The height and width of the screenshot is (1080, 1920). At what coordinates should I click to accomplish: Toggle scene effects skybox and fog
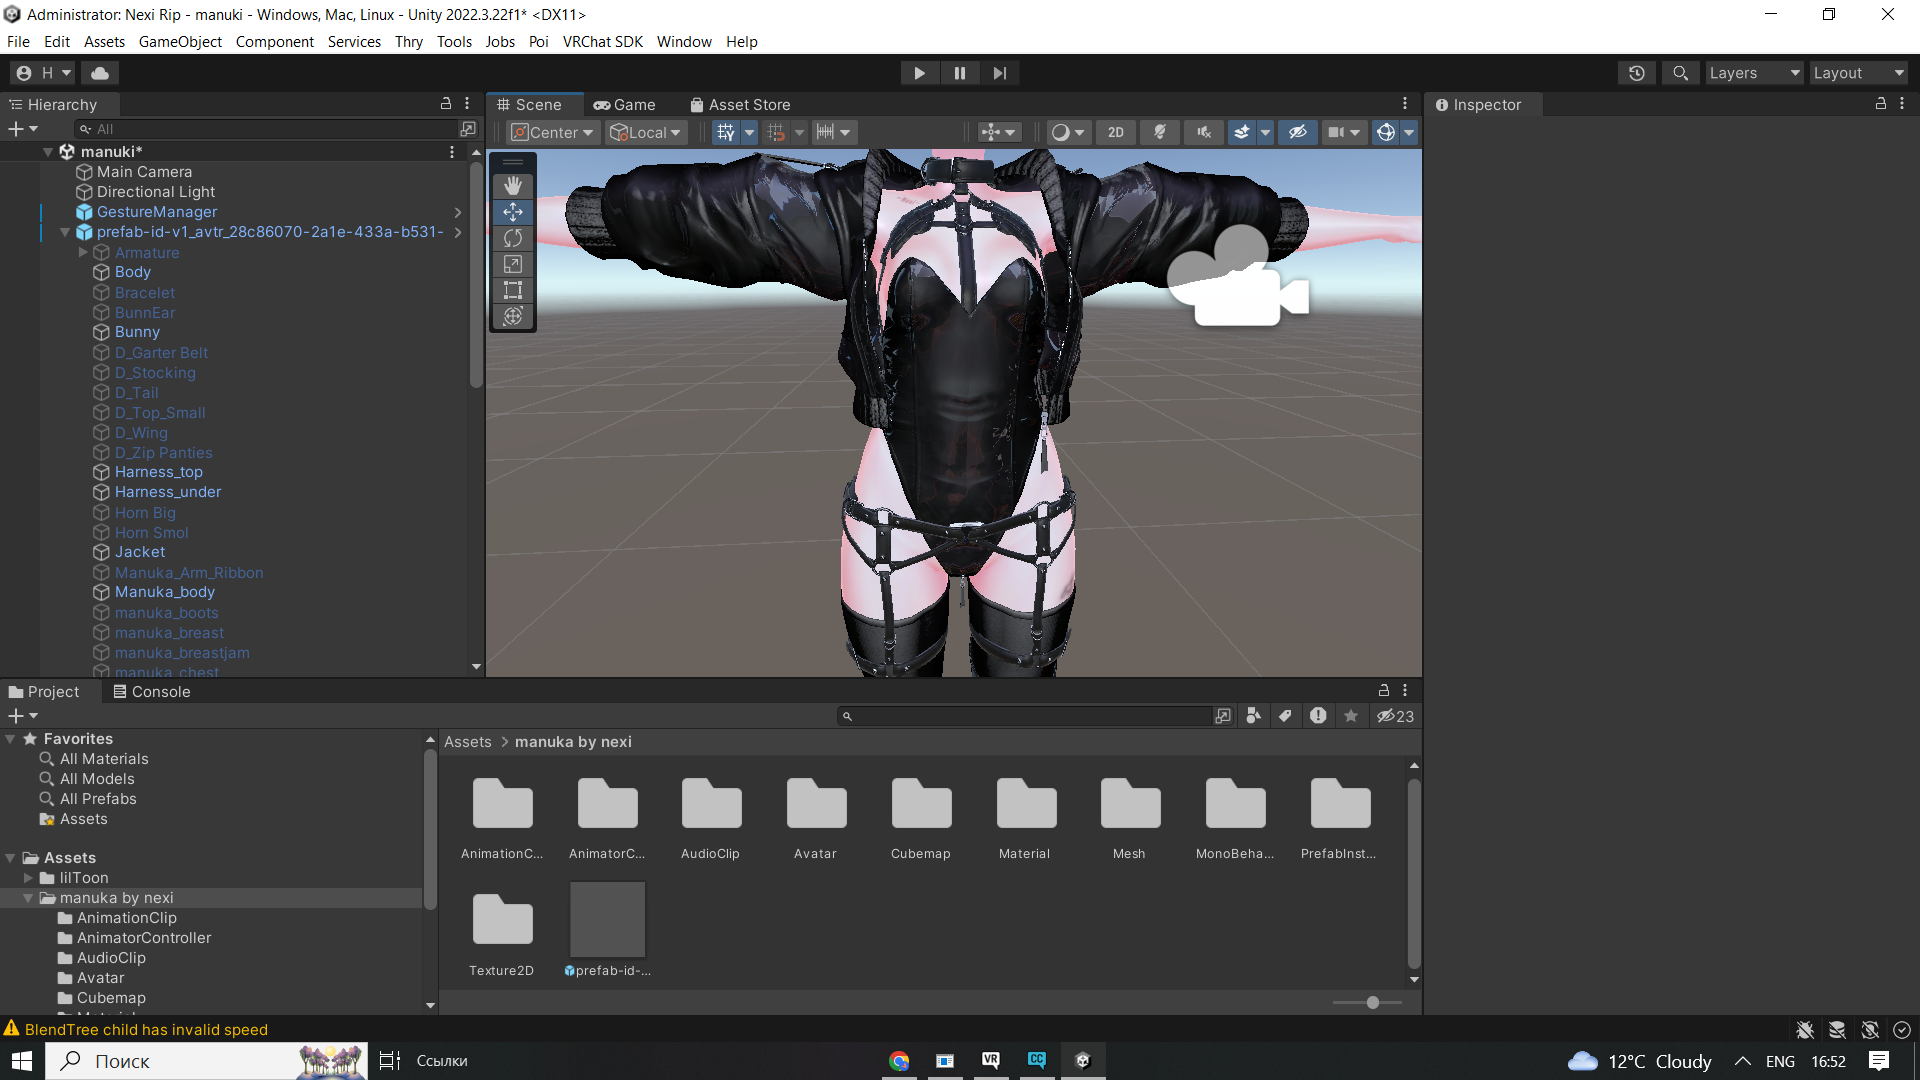(1241, 132)
